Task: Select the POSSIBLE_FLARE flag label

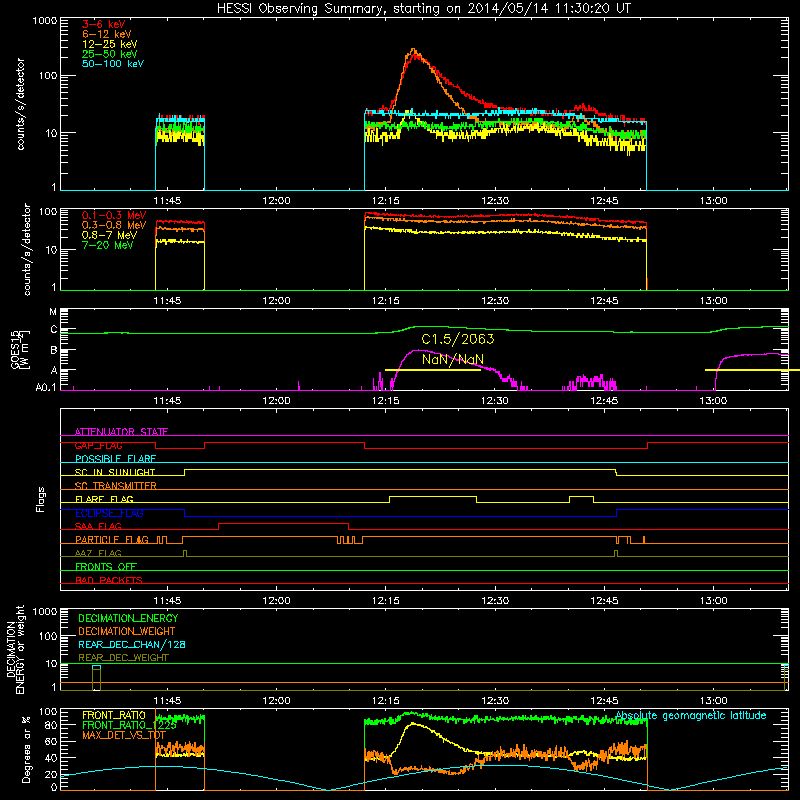Action: [x=115, y=459]
